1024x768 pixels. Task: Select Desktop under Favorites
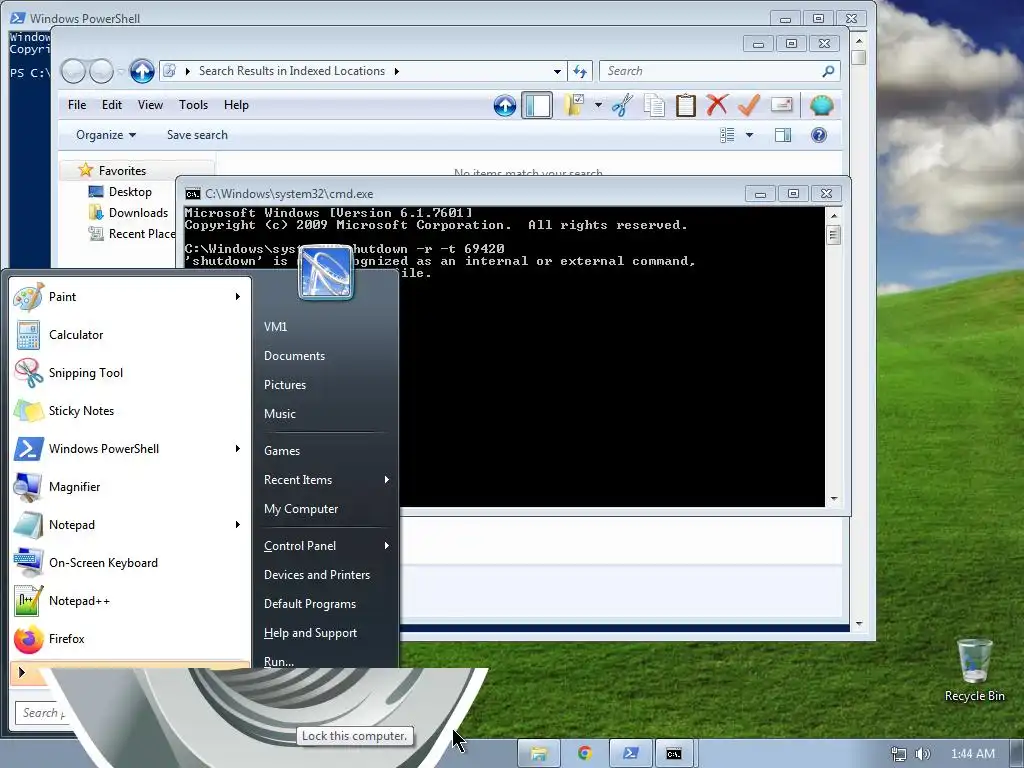[x=130, y=192]
